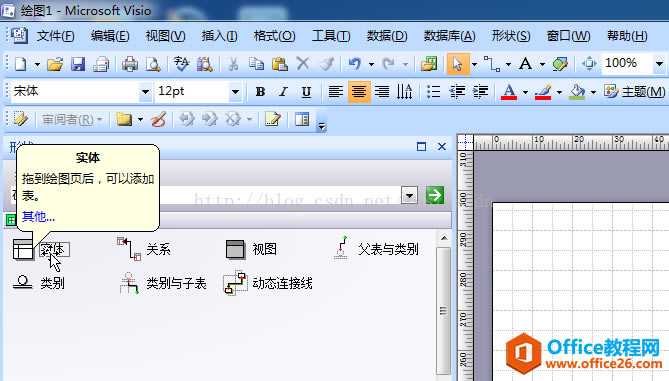Align text to the right
Screen dimensions: 669x381
click(x=382, y=92)
